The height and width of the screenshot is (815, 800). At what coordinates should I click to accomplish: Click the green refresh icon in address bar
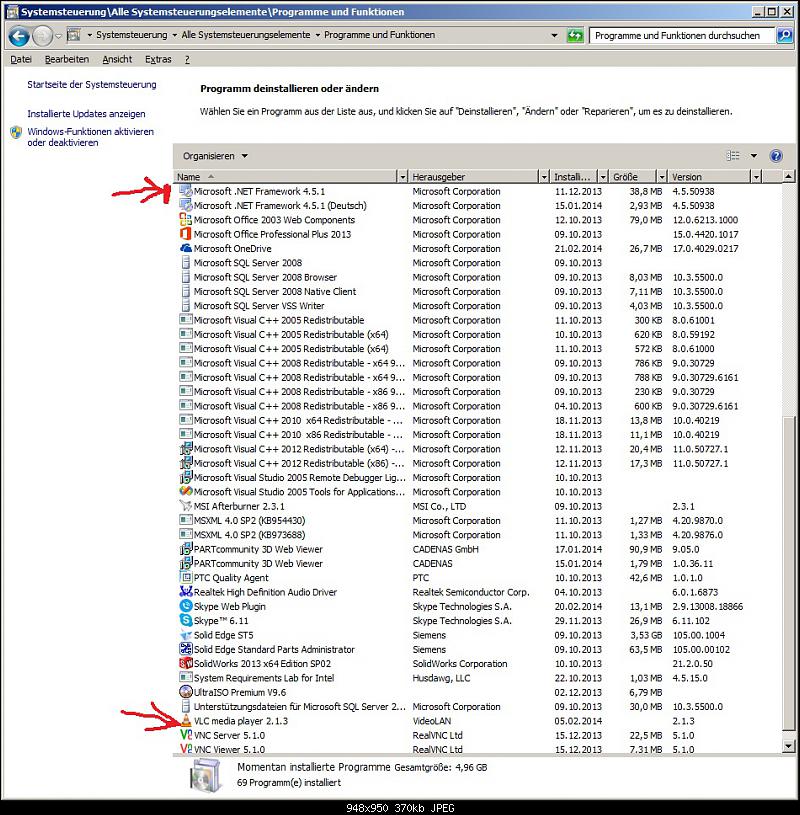pyautogui.click(x=575, y=35)
